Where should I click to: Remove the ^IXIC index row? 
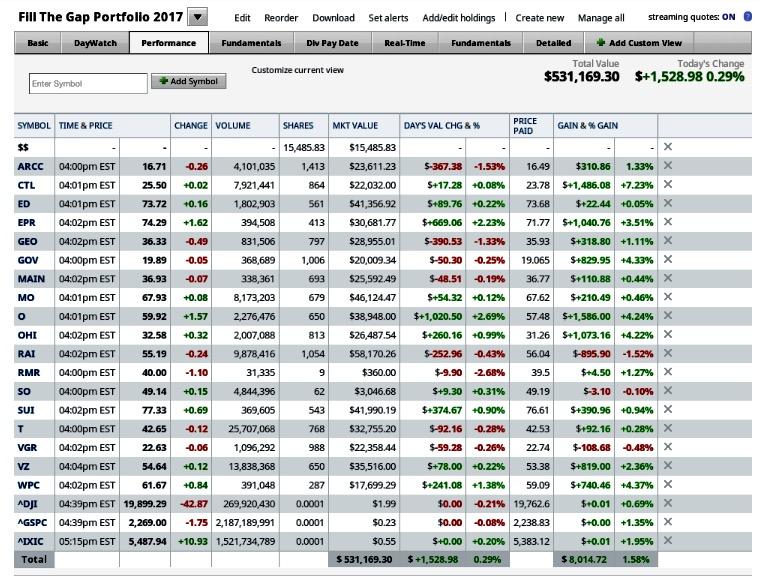(x=668, y=540)
